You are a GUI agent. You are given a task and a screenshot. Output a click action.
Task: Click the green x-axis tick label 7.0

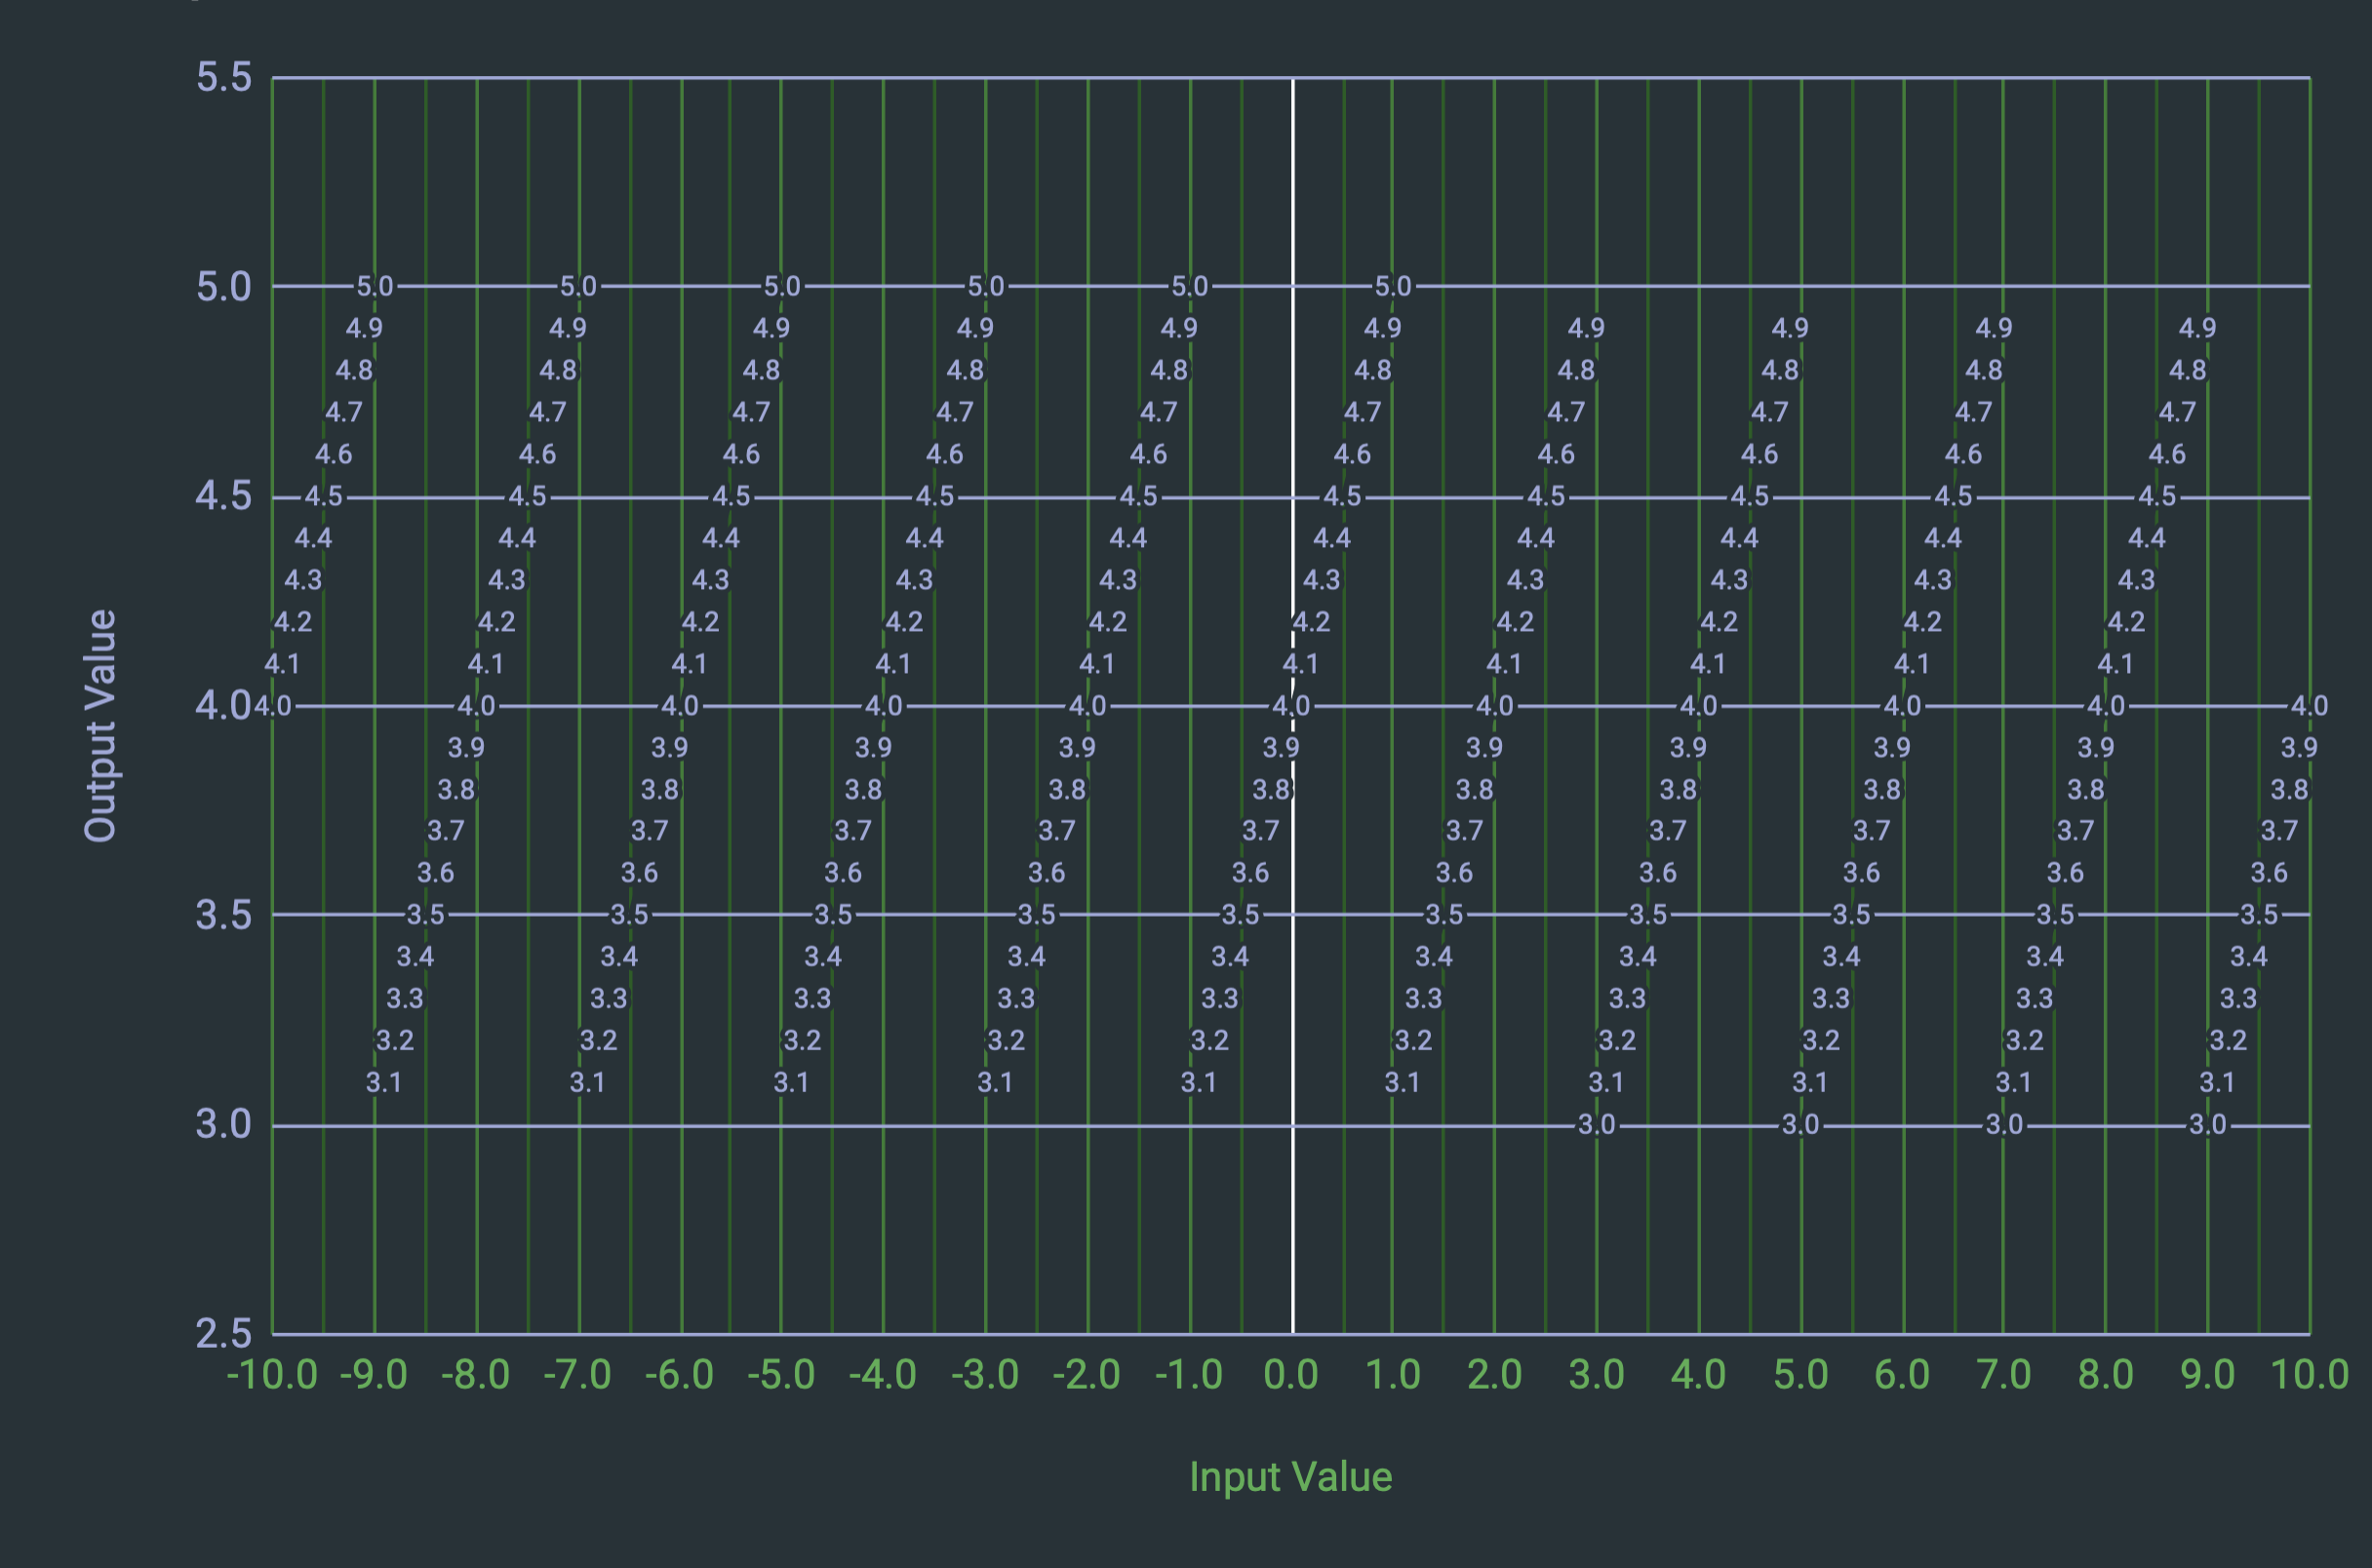[x=2004, y=1375]
